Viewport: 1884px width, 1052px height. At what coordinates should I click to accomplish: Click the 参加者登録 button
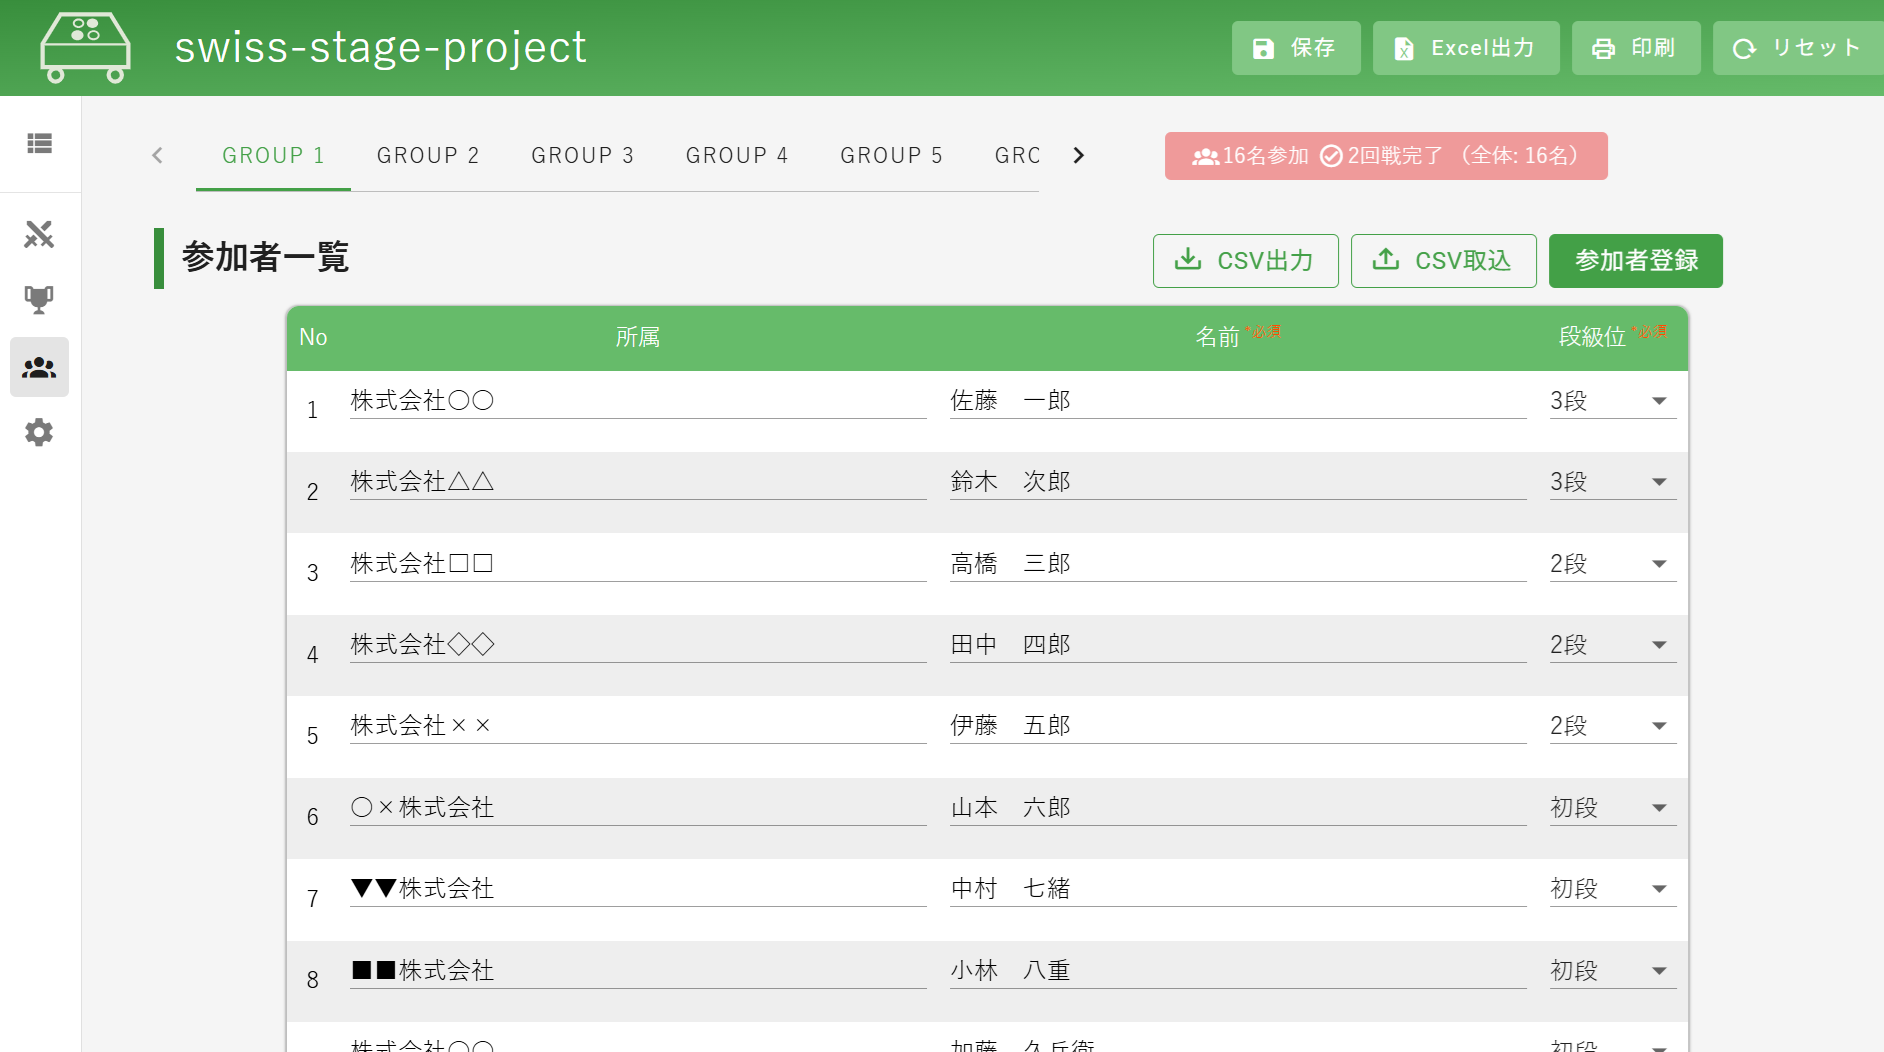[x=1635, y=261]
